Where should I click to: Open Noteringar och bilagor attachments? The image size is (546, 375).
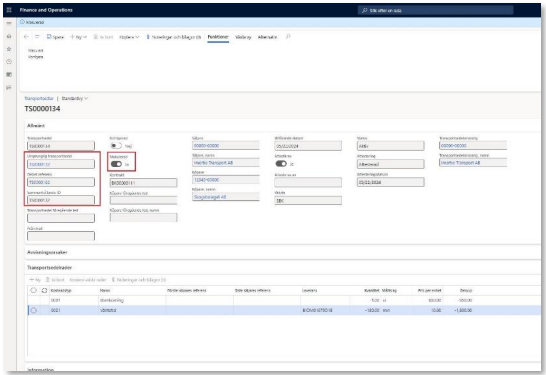(173, 37)
